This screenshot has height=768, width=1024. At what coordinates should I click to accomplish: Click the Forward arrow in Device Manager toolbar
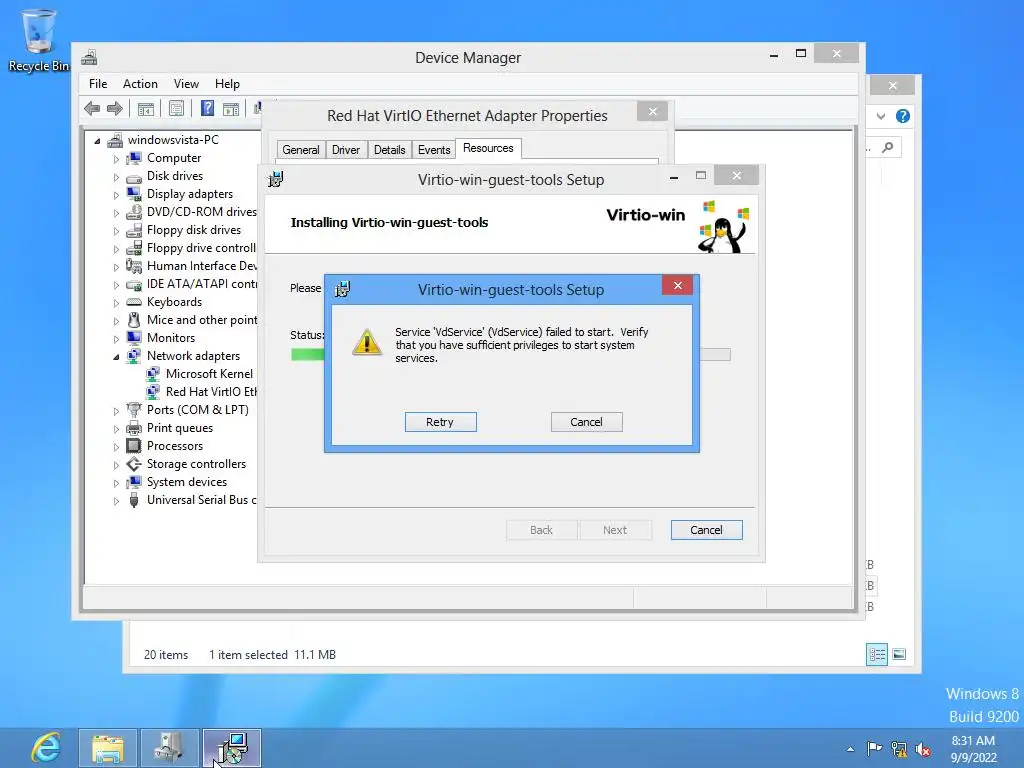115,108
